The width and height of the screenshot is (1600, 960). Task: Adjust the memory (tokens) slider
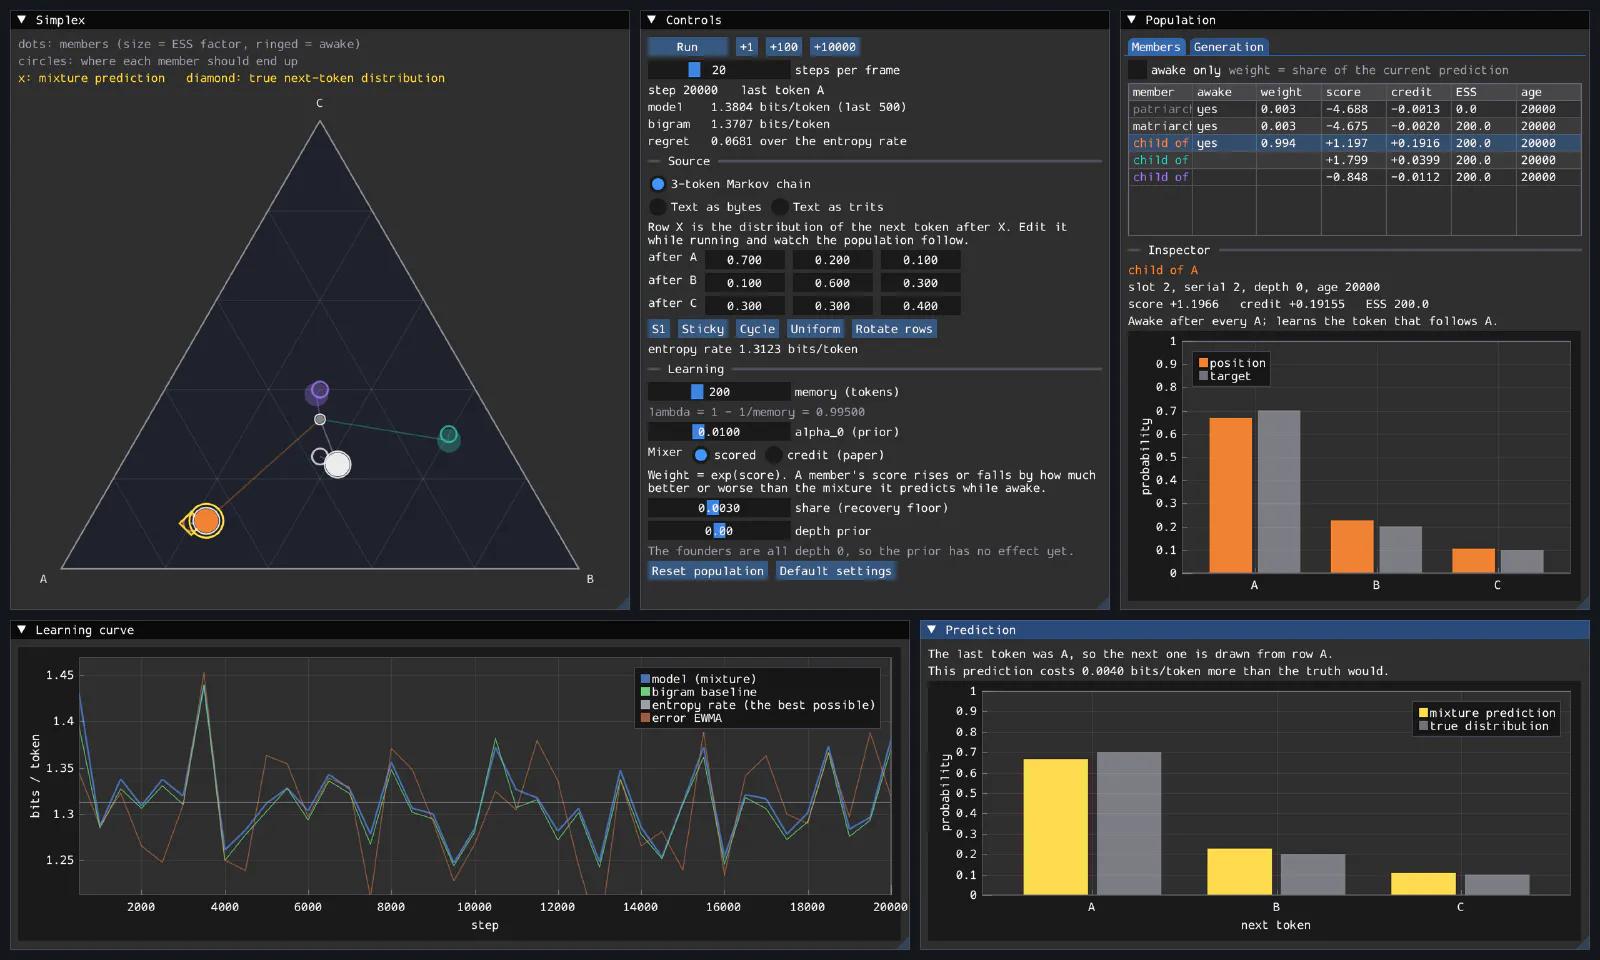pos(719,392)
